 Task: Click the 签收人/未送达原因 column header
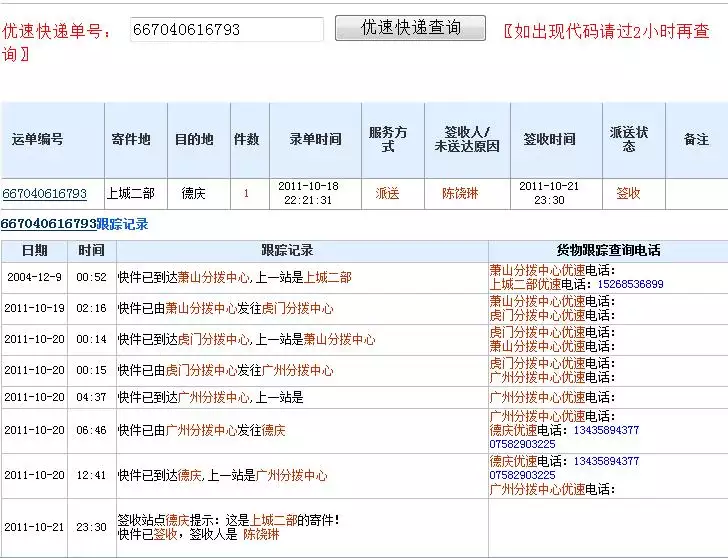[x=467, y=139]
